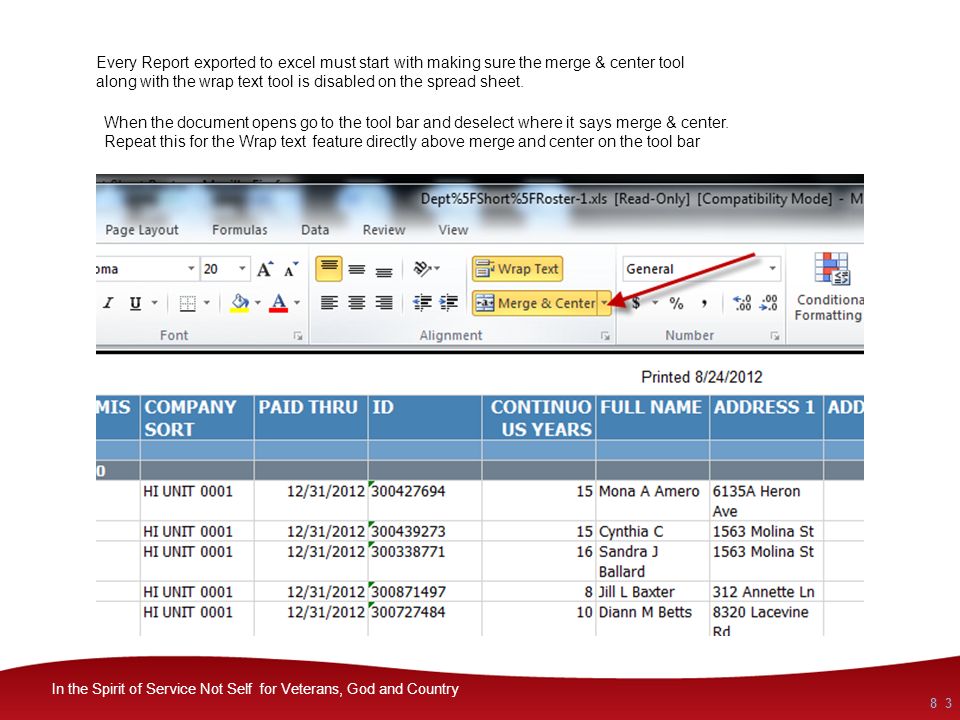Image resolution: width=960 pixels, height=720 pixels.
Task: Click Decrease Font Size icon
Action: tap(291, 269)
